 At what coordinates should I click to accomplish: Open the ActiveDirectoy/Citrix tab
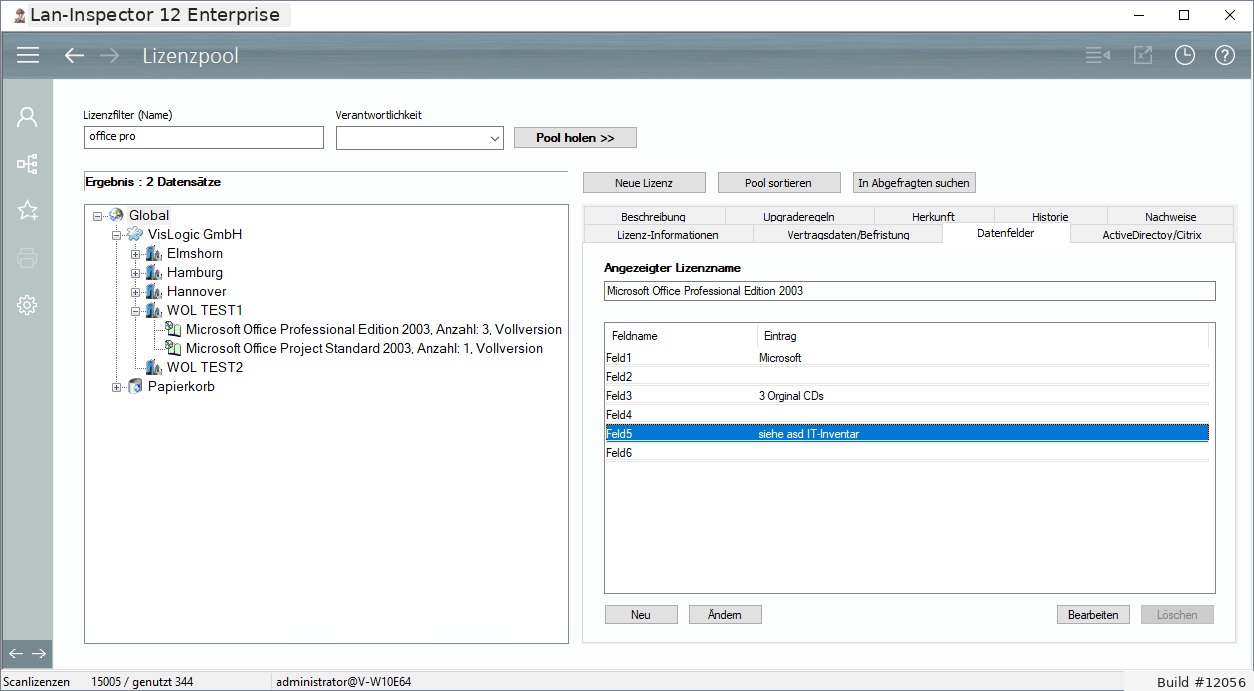[1152, 235]
